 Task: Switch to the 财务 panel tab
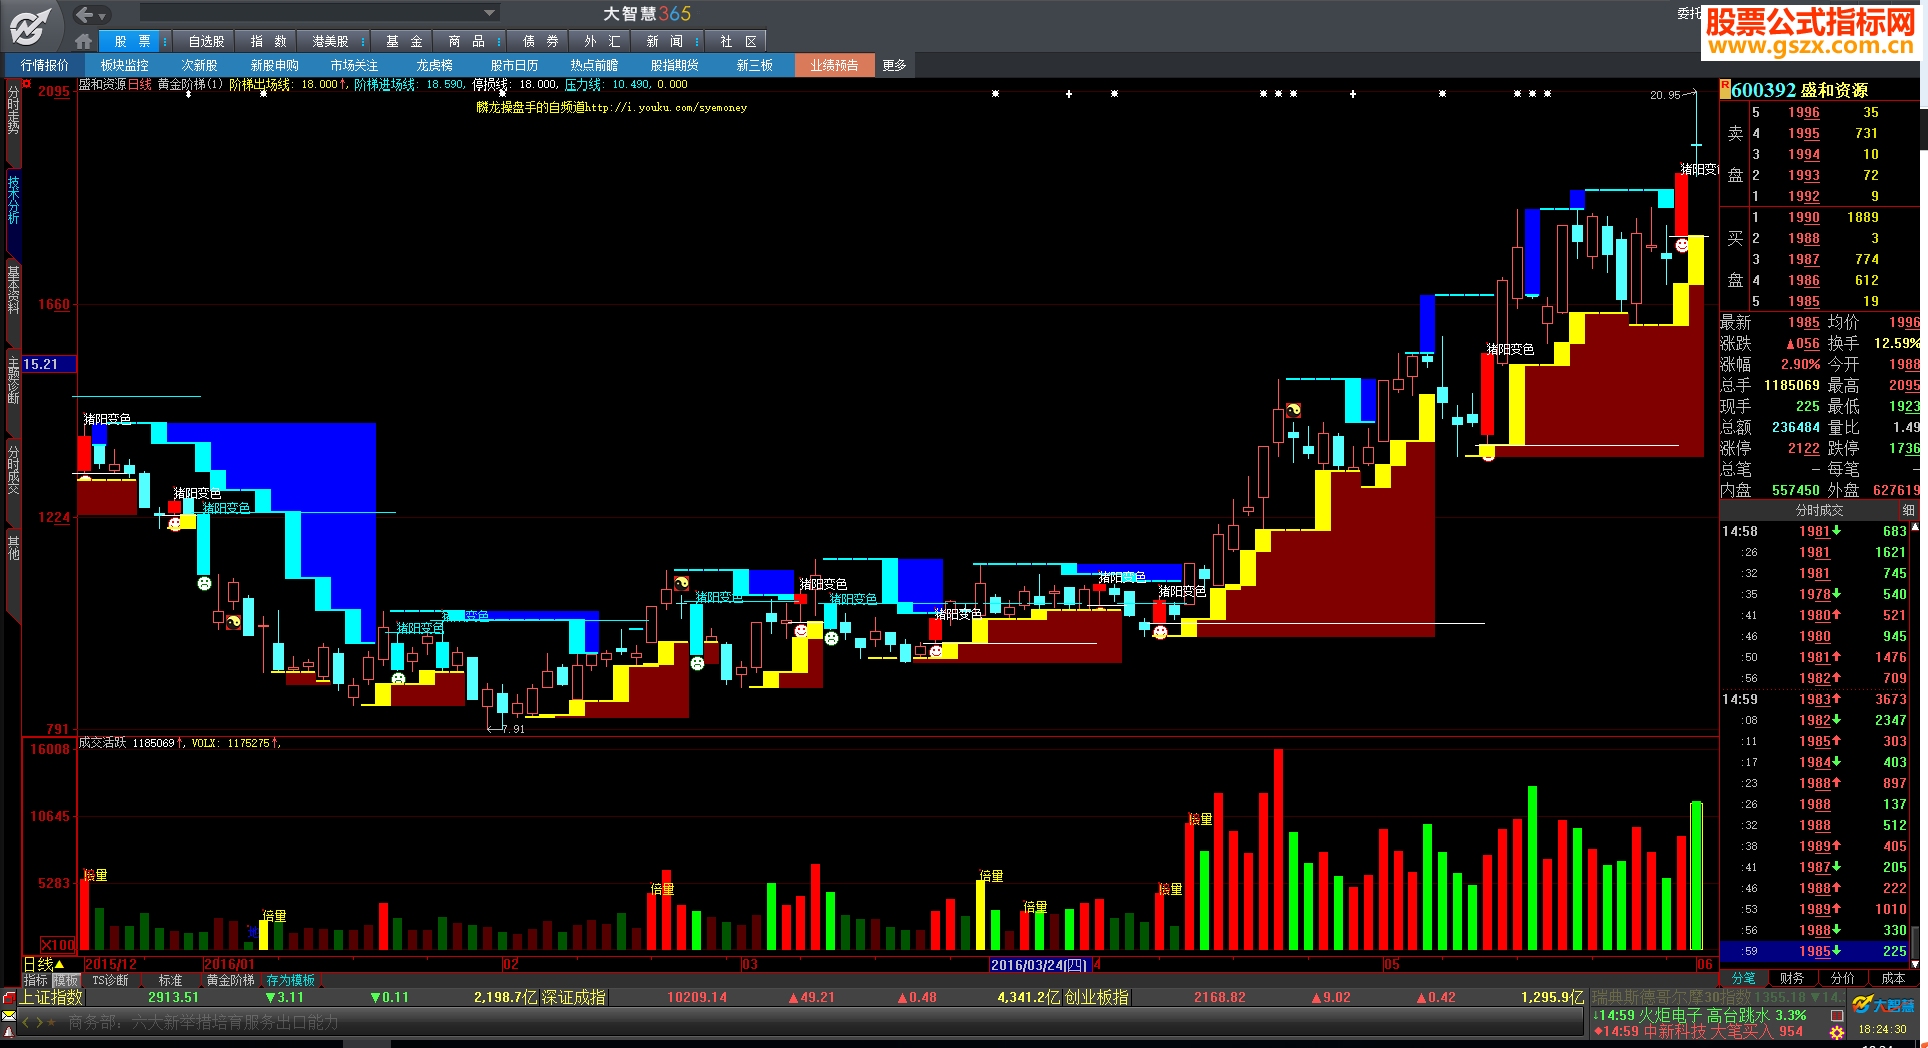[x=1792, y=978]
